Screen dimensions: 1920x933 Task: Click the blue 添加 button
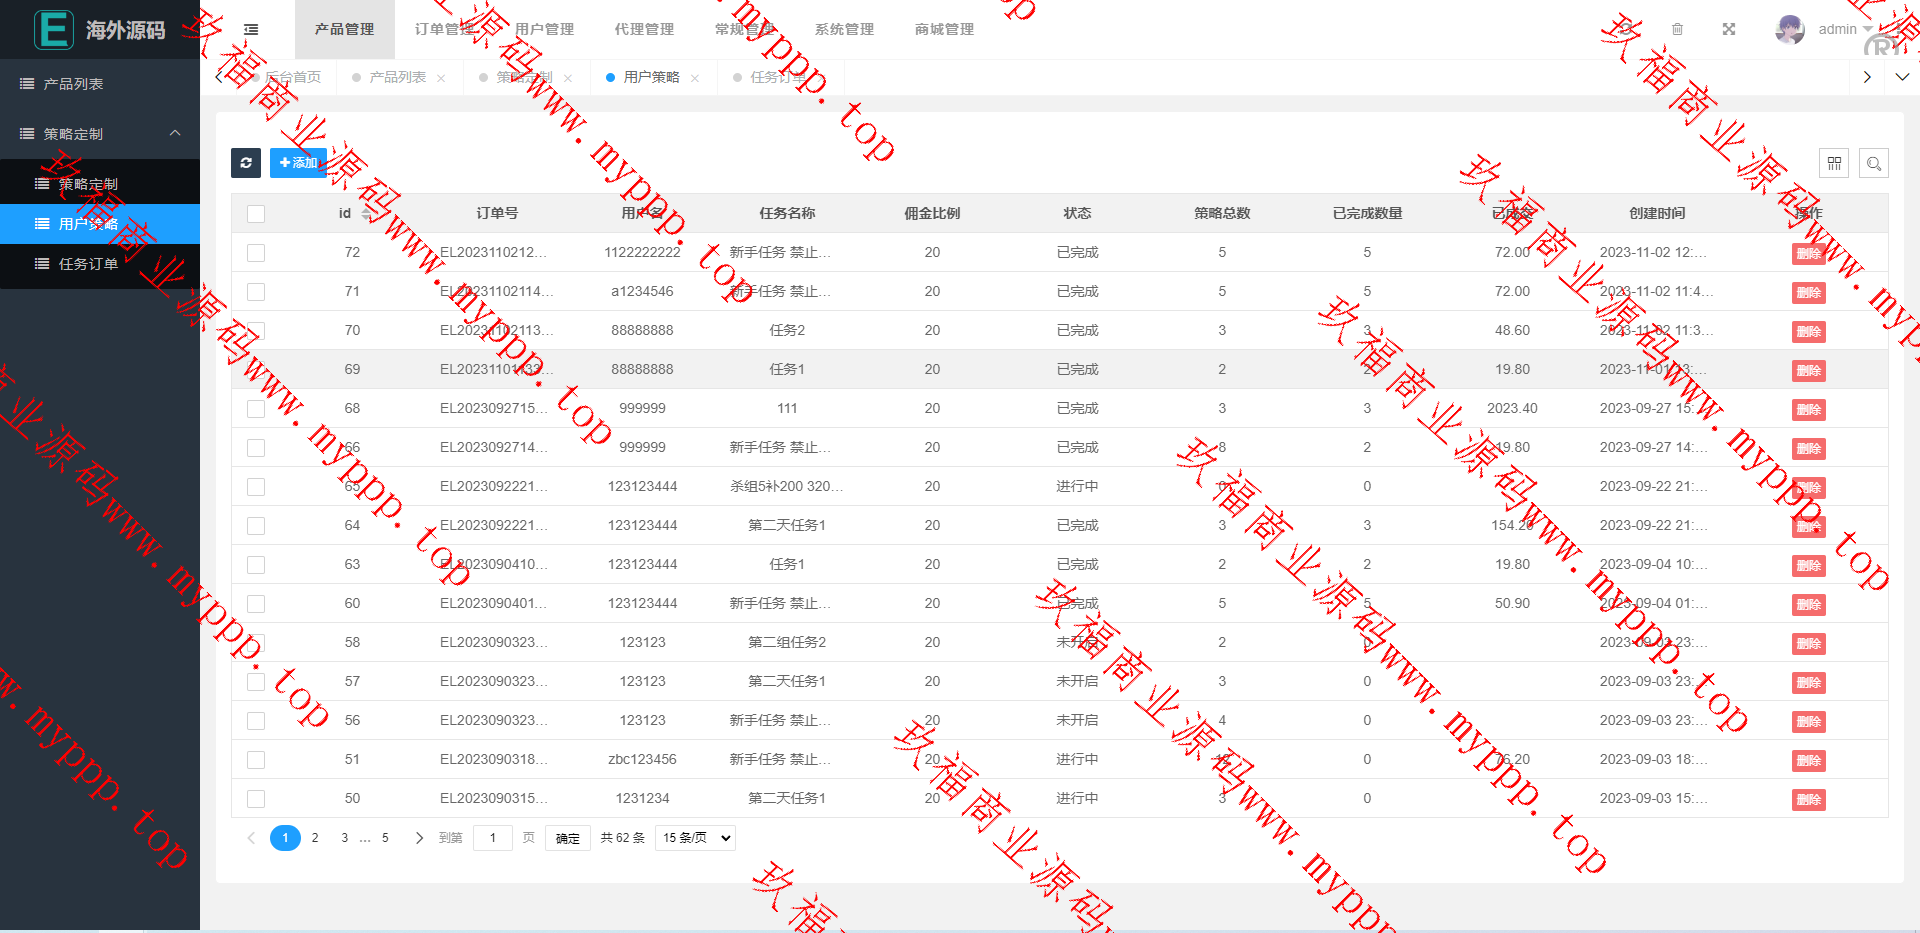click(x=298, y=163)
